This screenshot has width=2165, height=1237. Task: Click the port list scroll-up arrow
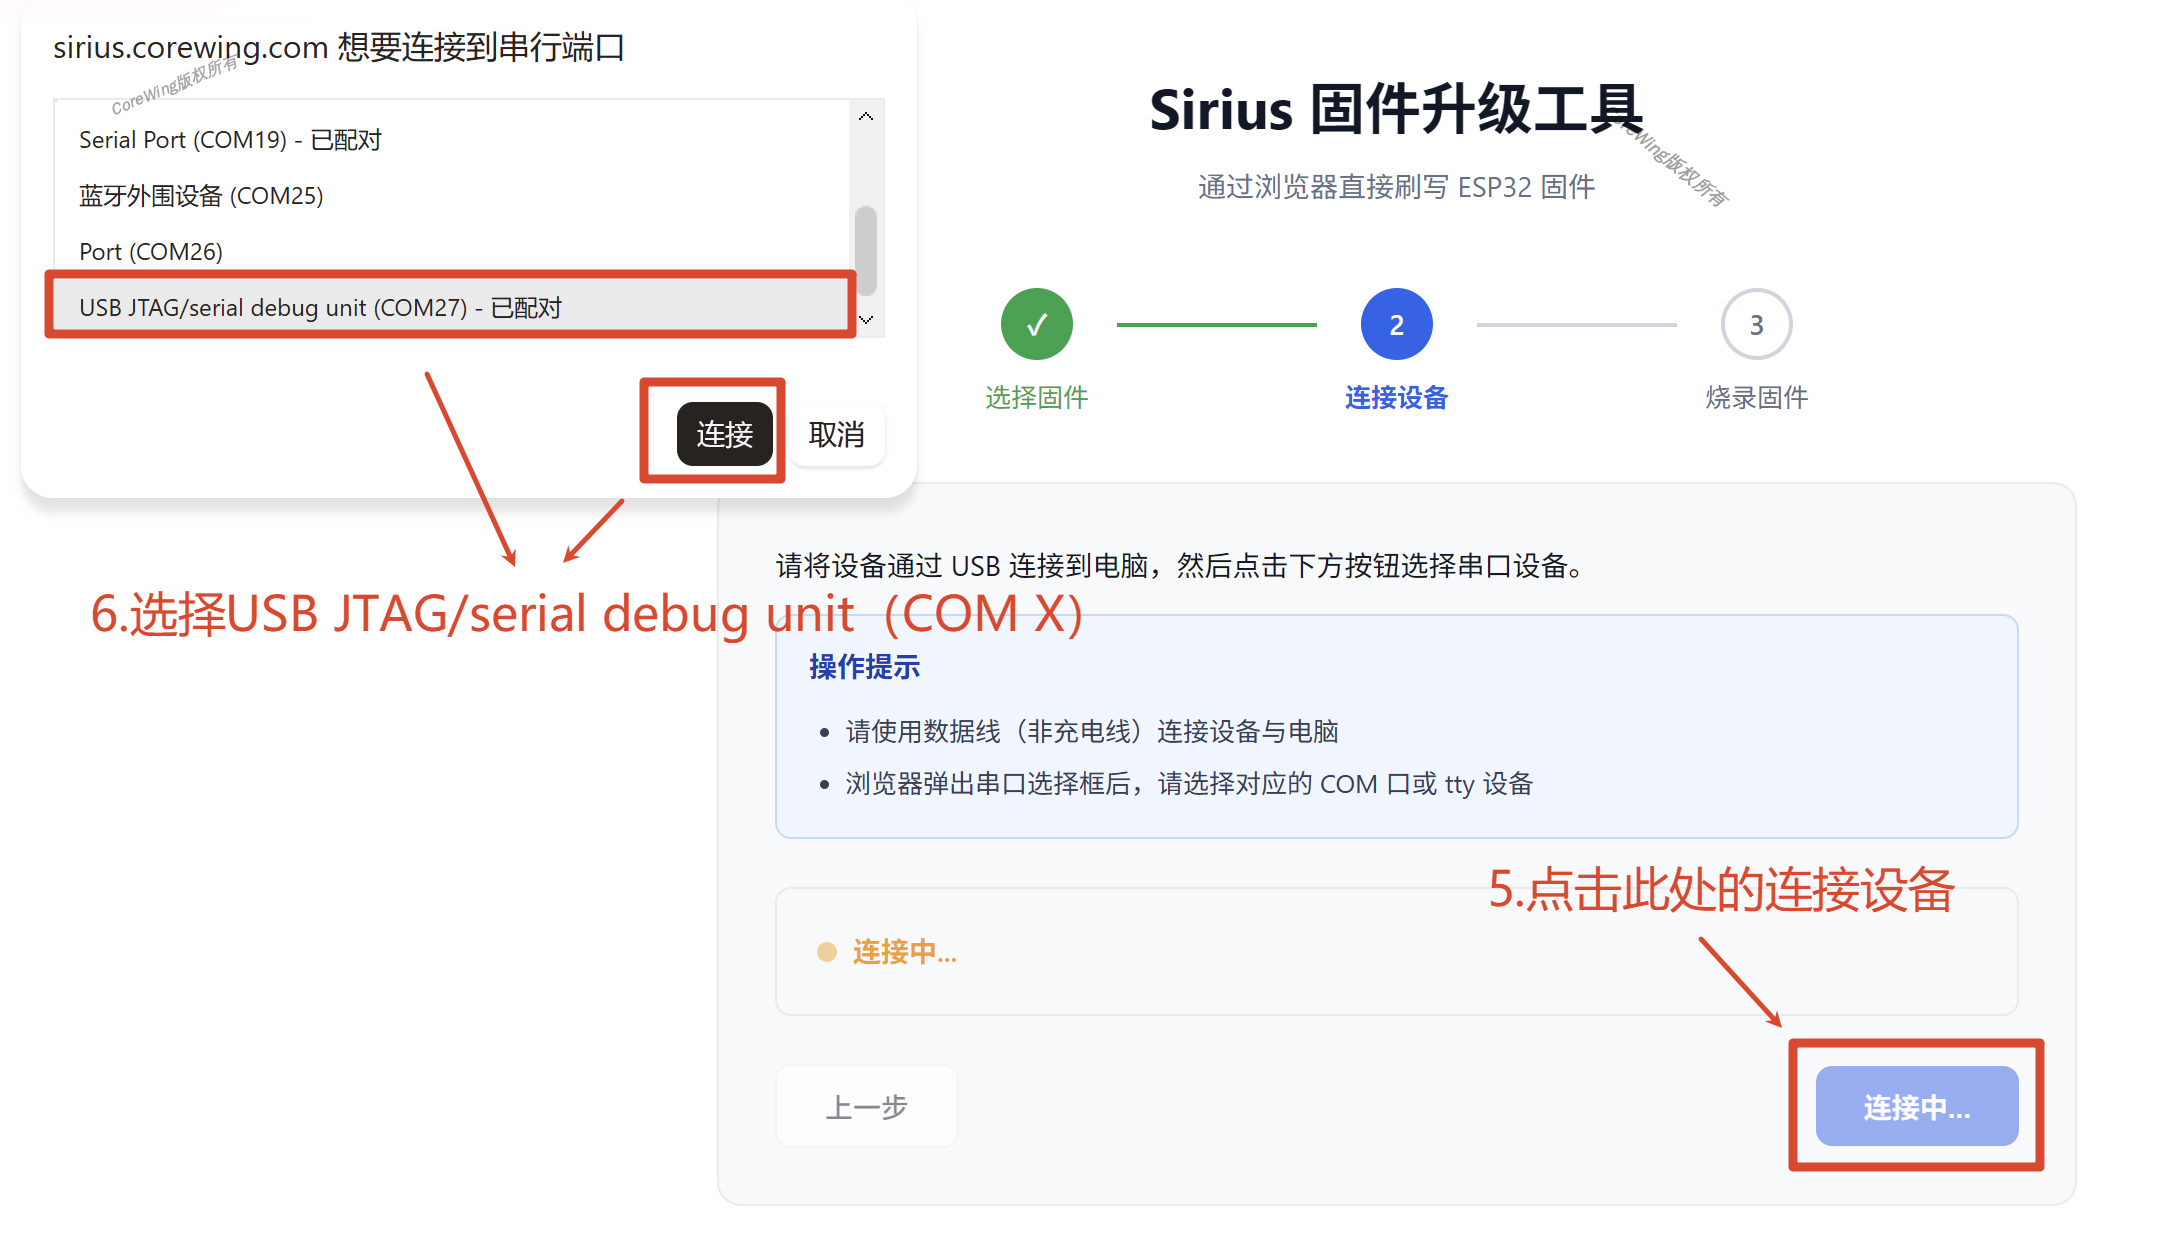[x=866, y=117]
